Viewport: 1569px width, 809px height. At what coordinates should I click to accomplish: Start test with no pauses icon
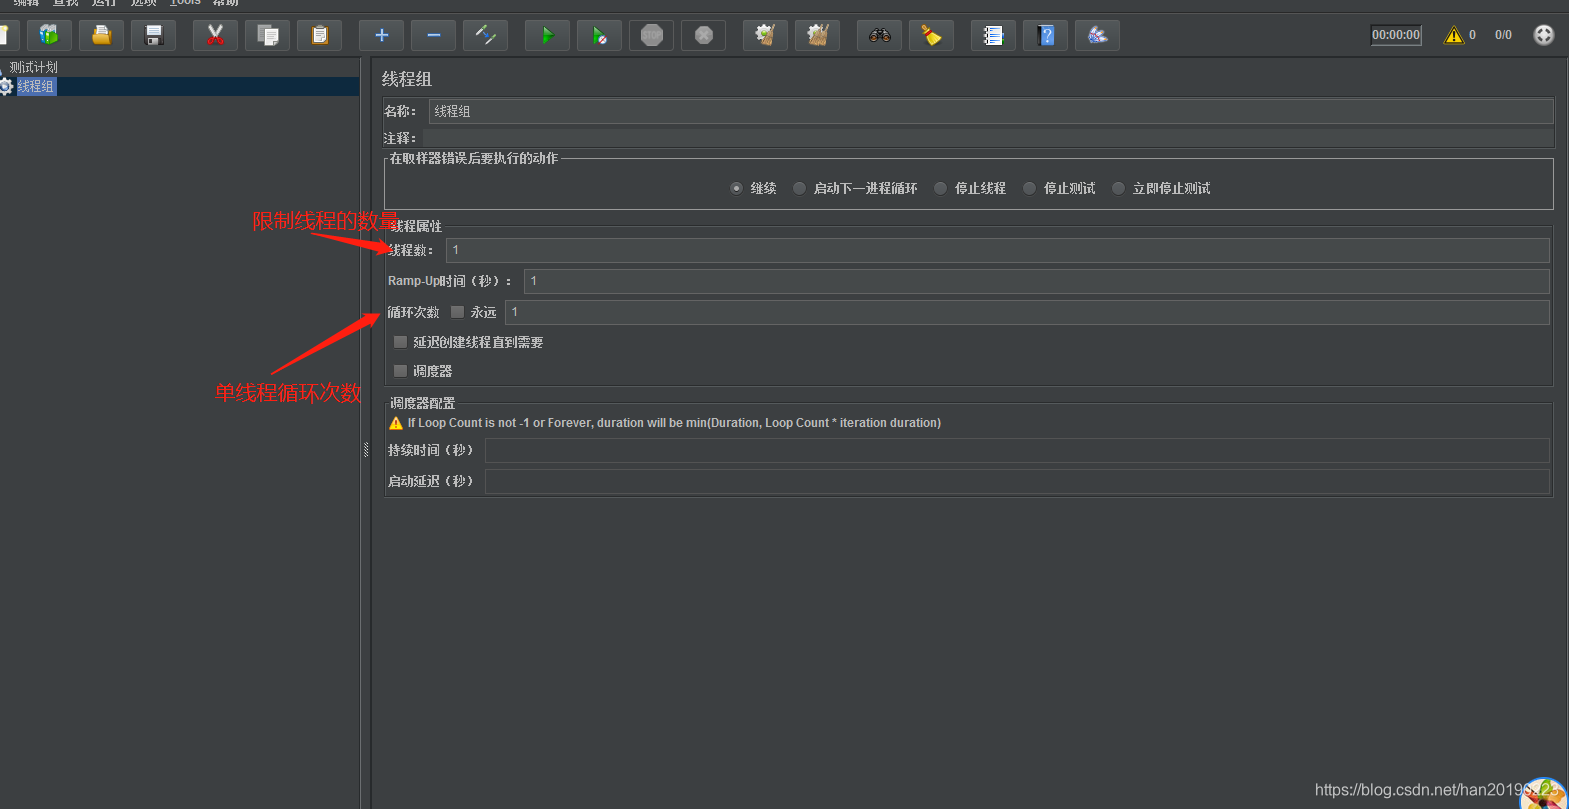pos(599,35)
